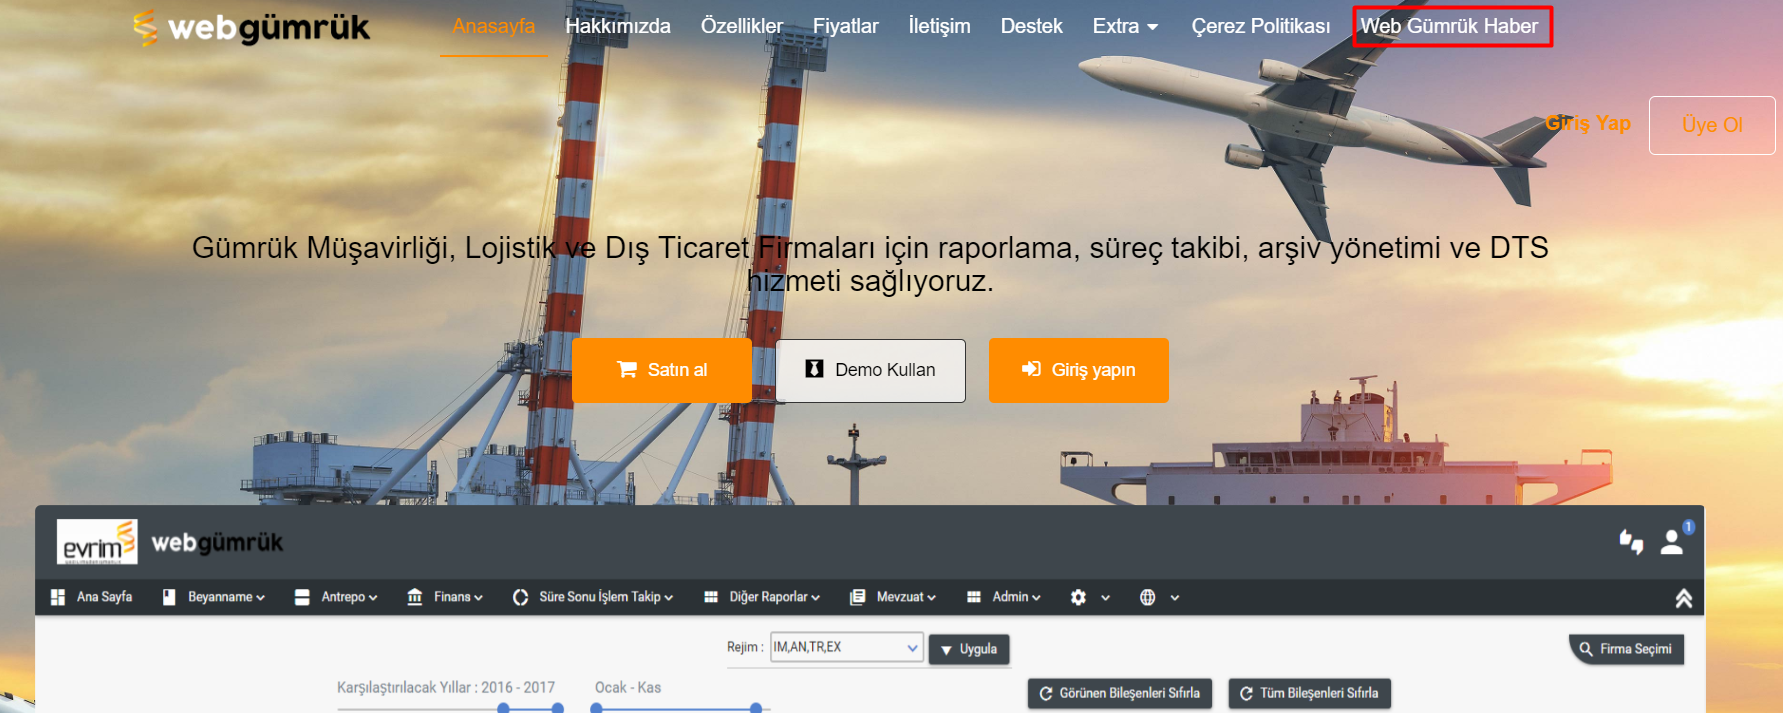
Task: Open the Anasayfa nav tab
Action: [x=494, y=26]
